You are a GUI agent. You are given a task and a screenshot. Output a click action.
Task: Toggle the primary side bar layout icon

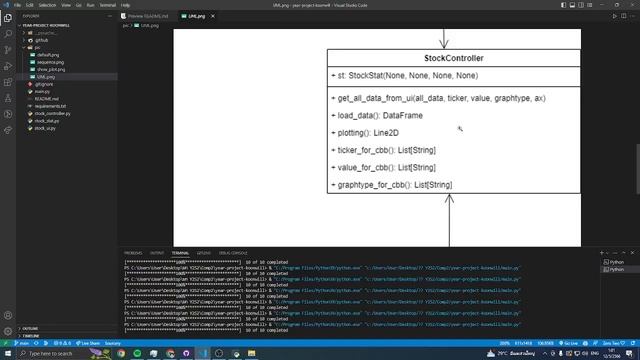563,5
